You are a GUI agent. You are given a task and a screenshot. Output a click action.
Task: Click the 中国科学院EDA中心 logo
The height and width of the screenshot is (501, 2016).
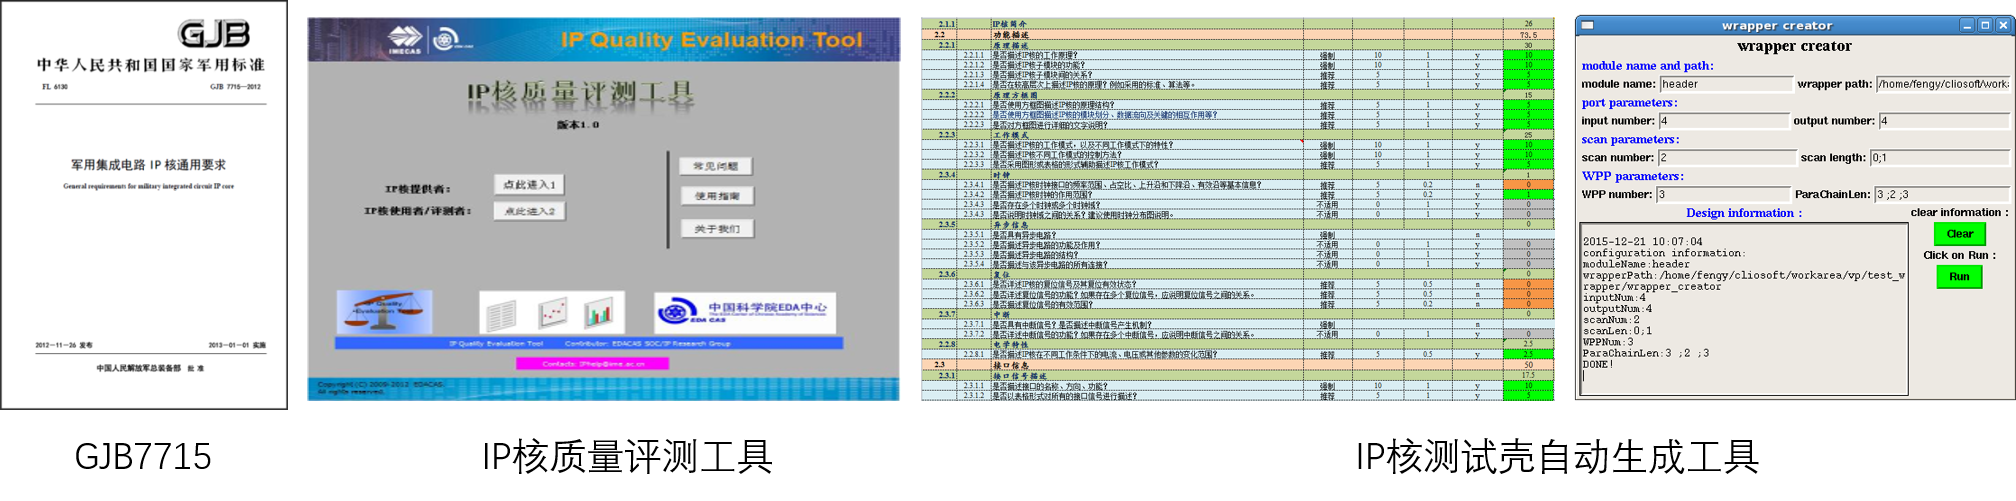coord(744,312)
